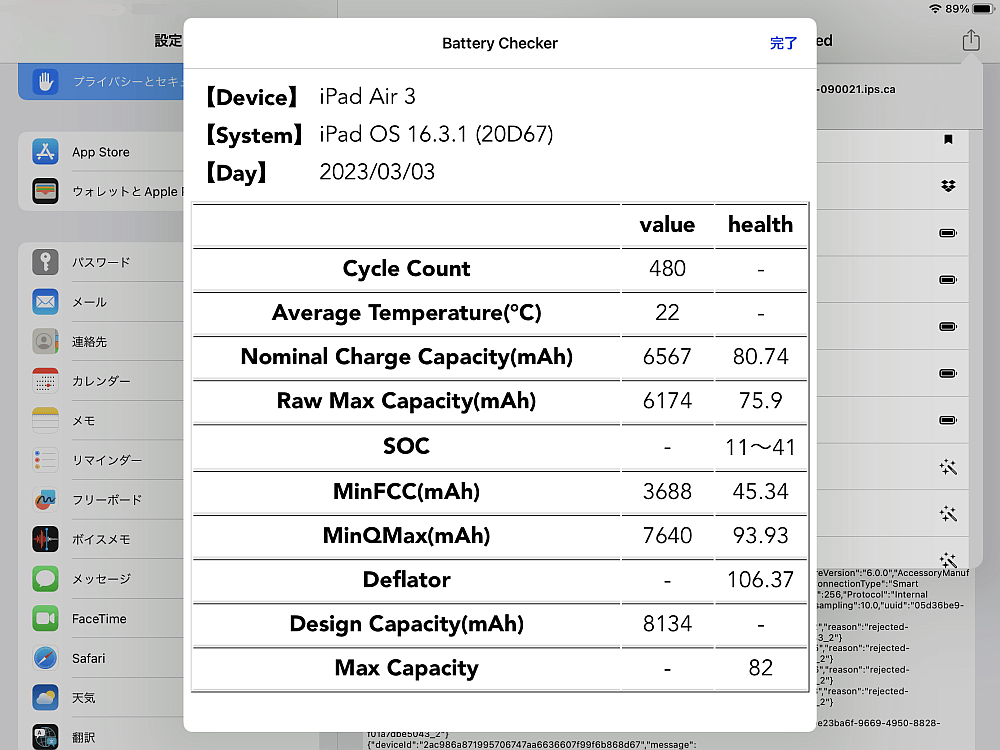
Task: Click the SOC range 11〜41
Action: 760,447
